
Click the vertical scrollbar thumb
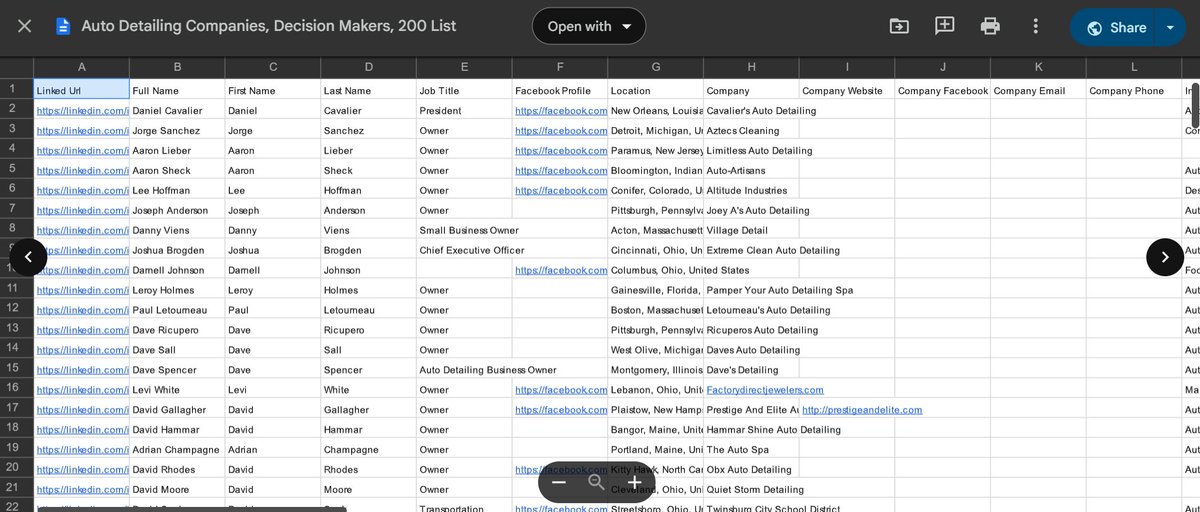[1195, 105]
